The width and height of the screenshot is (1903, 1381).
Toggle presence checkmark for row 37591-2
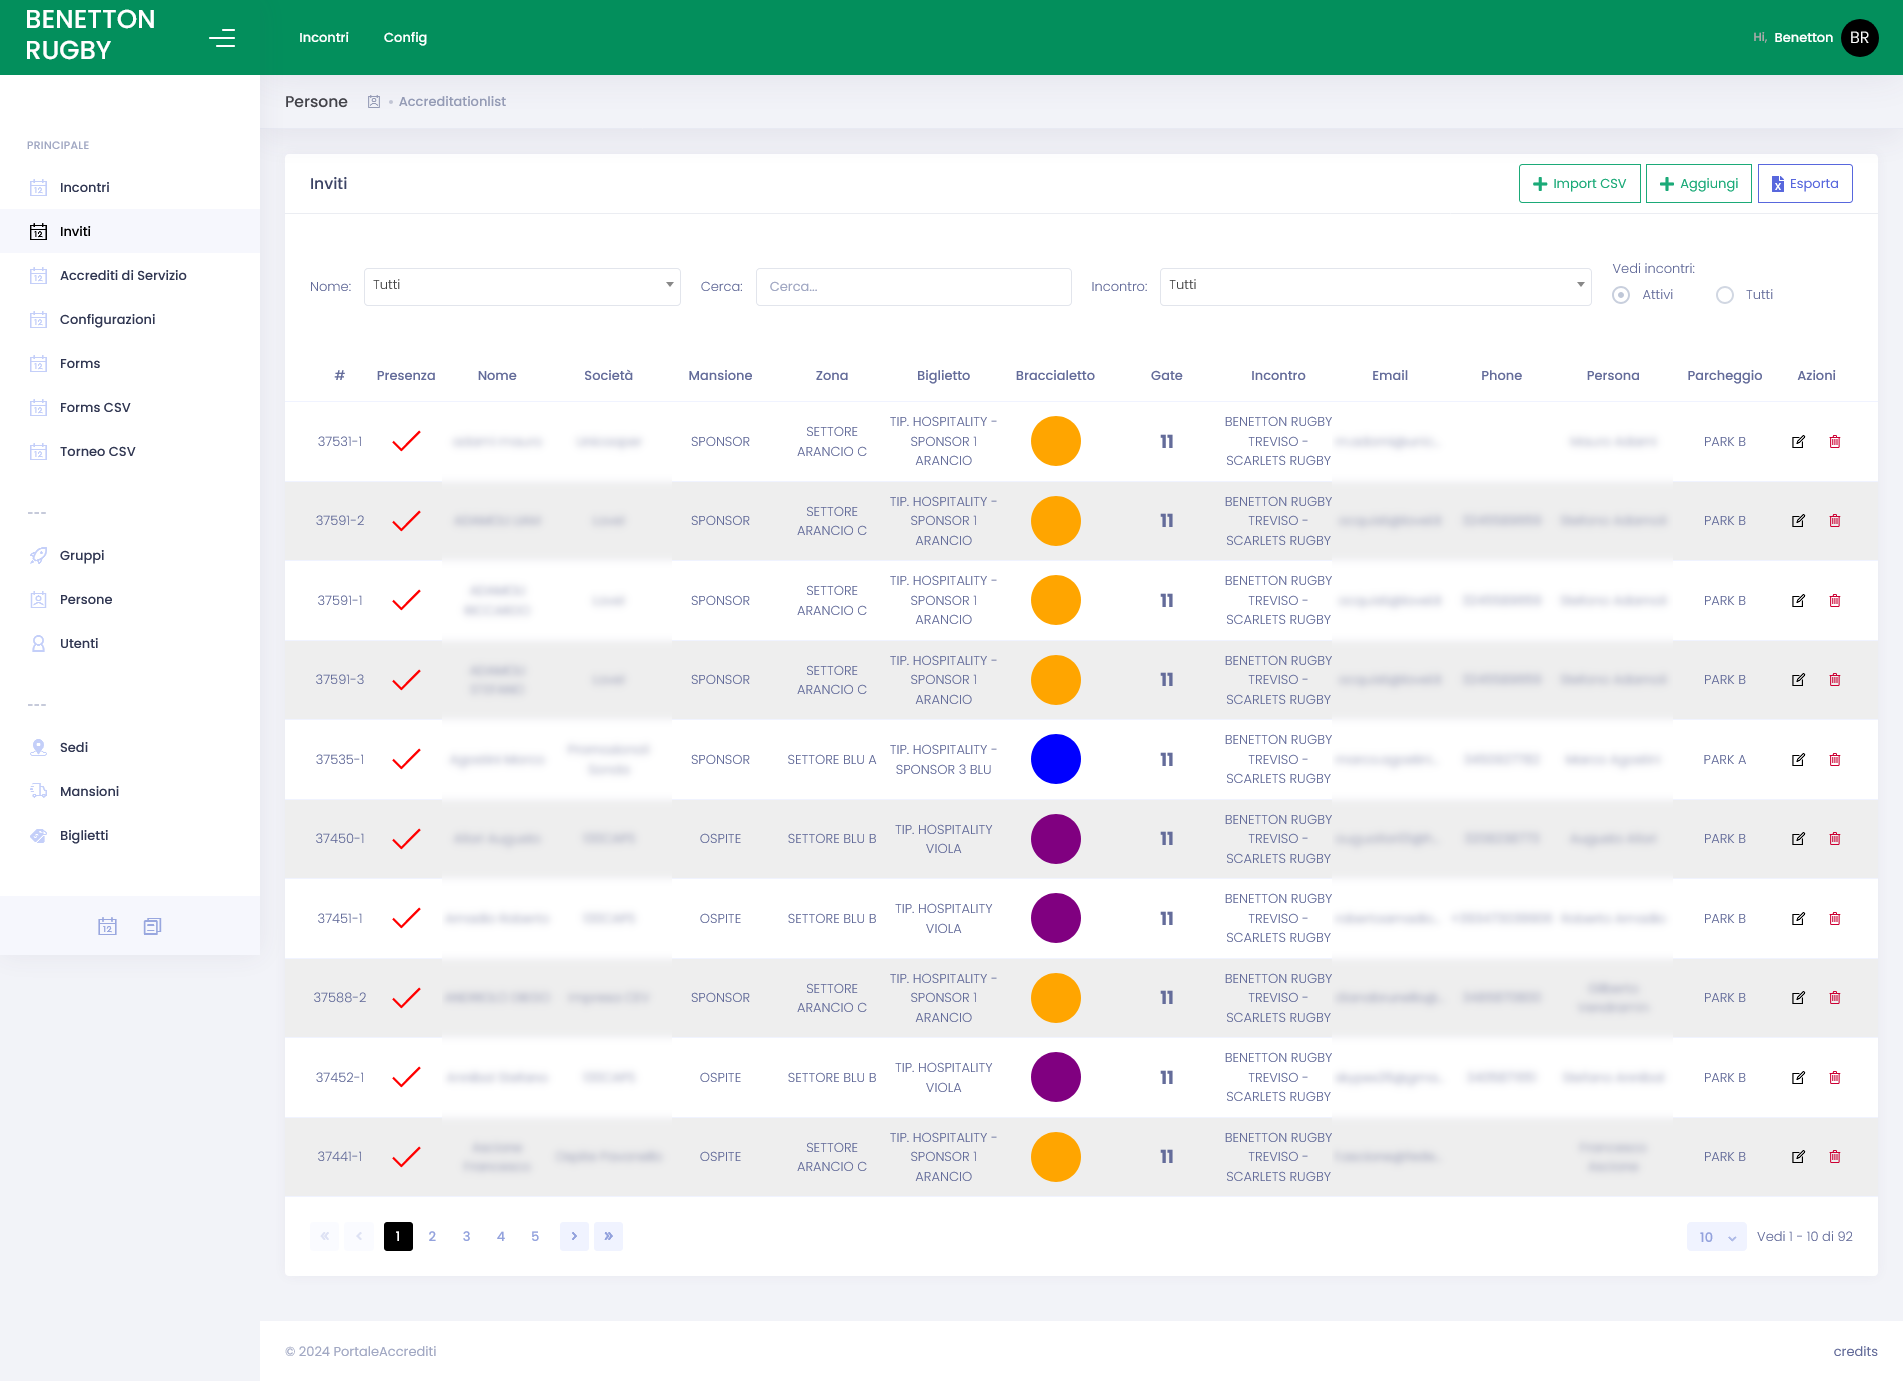(x=406, y=521)
